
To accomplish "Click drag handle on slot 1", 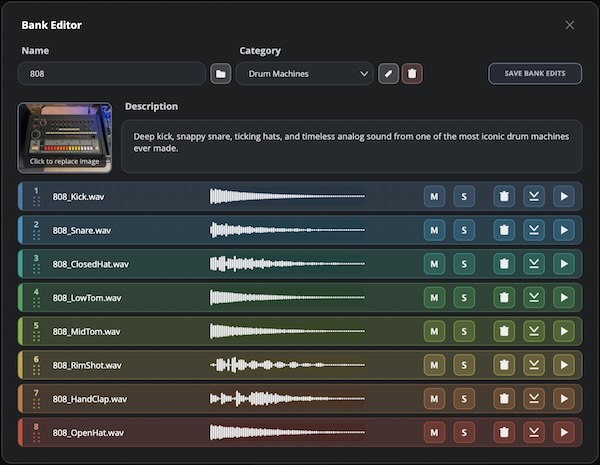I will point(36,201).
